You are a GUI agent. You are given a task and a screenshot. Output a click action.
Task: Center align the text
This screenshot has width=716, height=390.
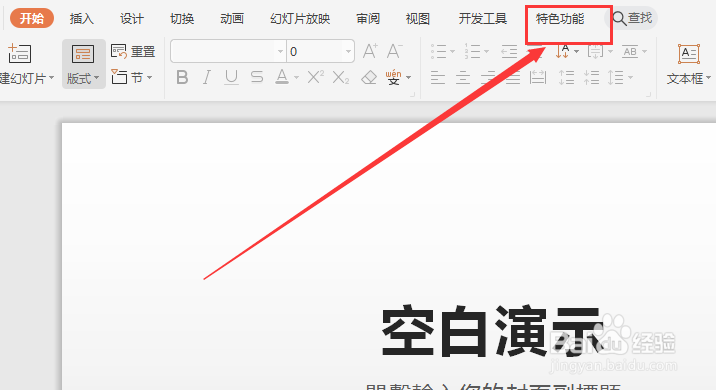463,78
